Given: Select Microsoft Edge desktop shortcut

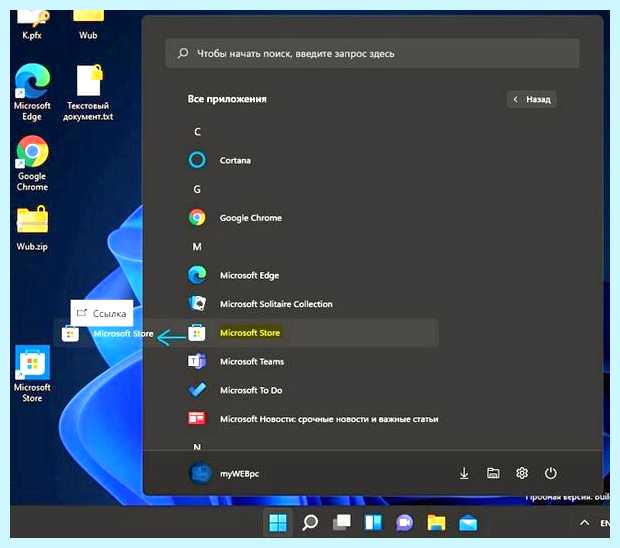Looking at the screenshot, I should (32, 93).
